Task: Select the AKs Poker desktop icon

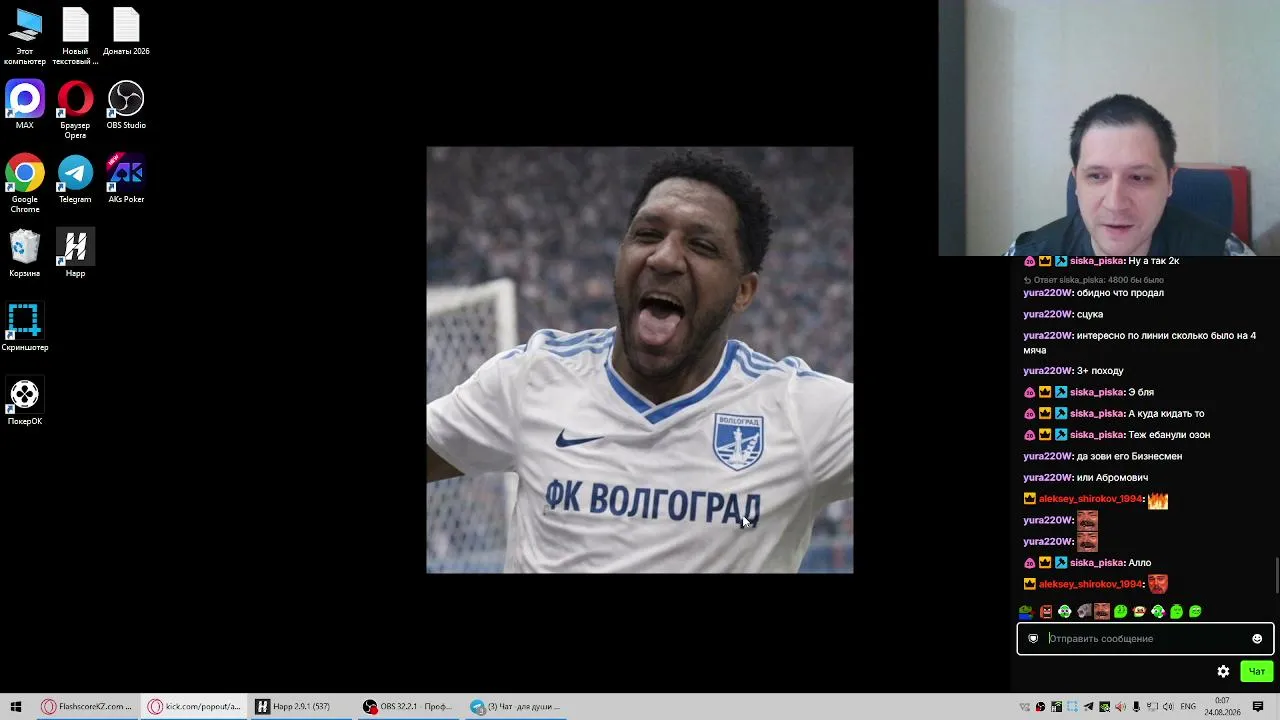Action: click(x=126, y=179)
